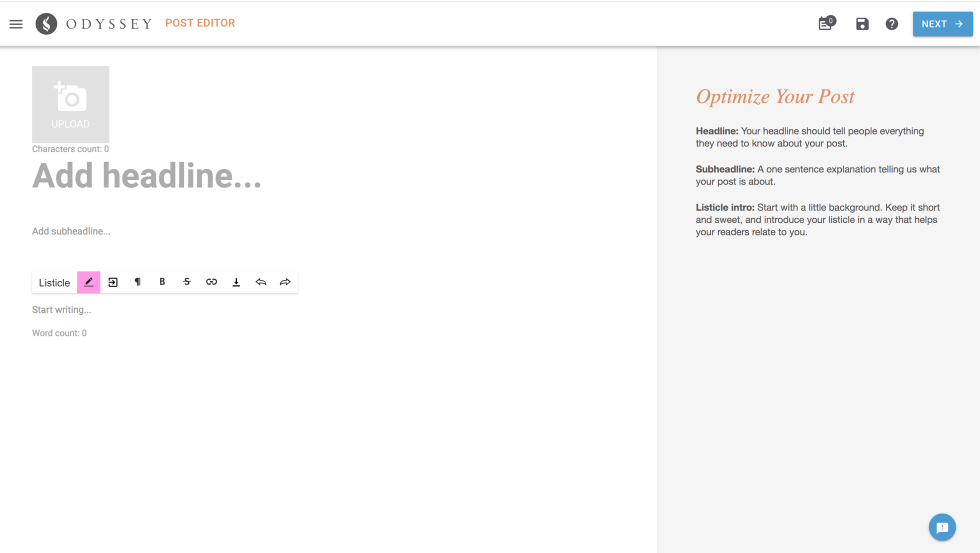The image size is (980, 553).
Task: Click the NEXT button
Action: pos(942,24)
